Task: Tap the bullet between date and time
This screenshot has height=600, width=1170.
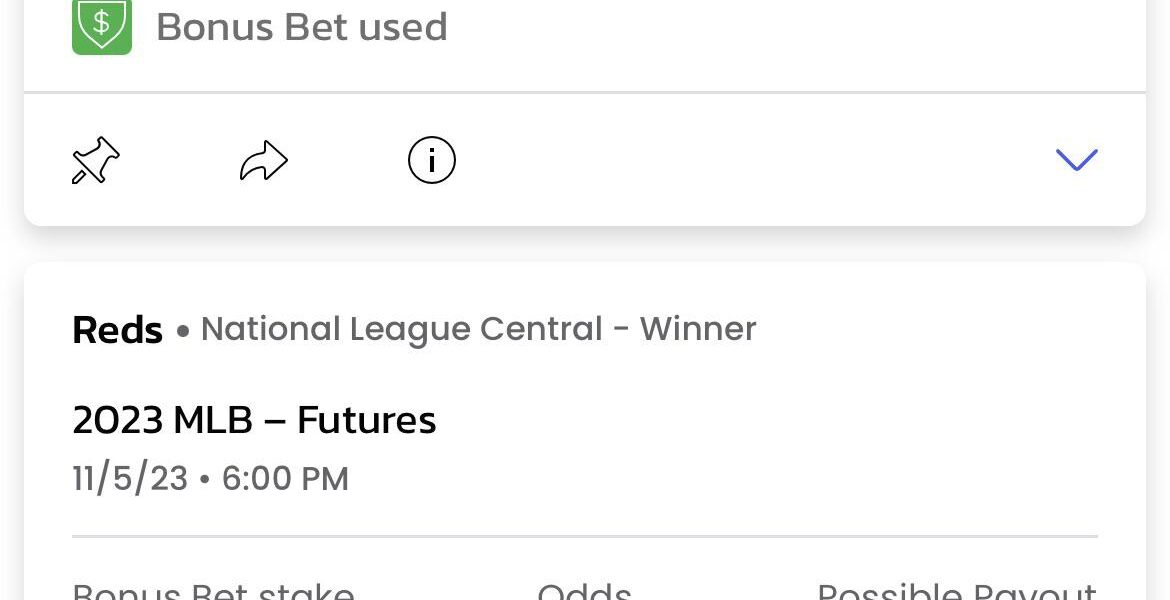Action: [205, 480]
